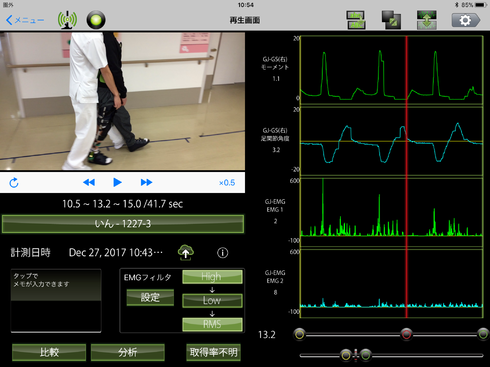Screen dimensions: 490x367
Task: Tap the EMGフィルタ label
Action: [148, 277]
